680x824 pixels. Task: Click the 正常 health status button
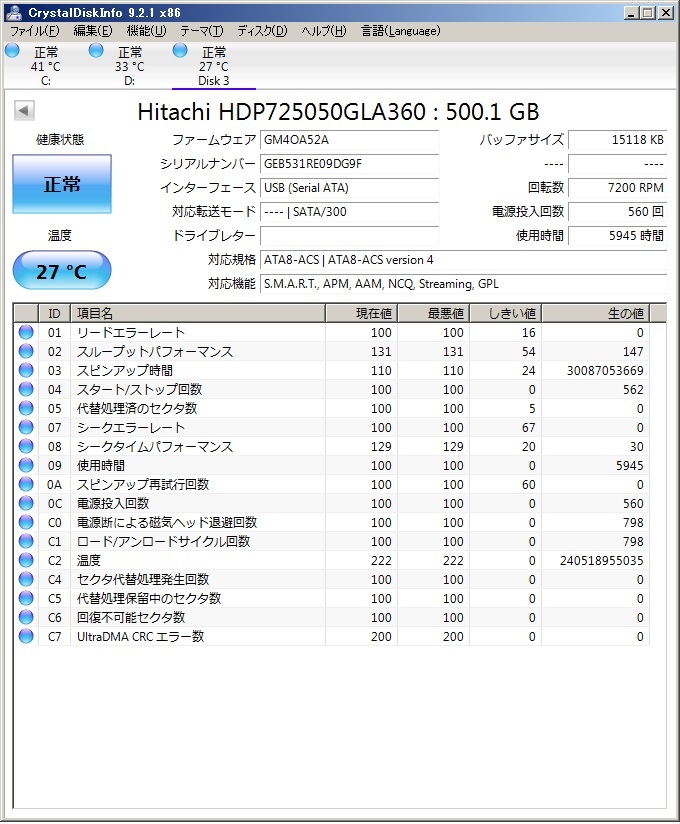click(x=62, y=185)
